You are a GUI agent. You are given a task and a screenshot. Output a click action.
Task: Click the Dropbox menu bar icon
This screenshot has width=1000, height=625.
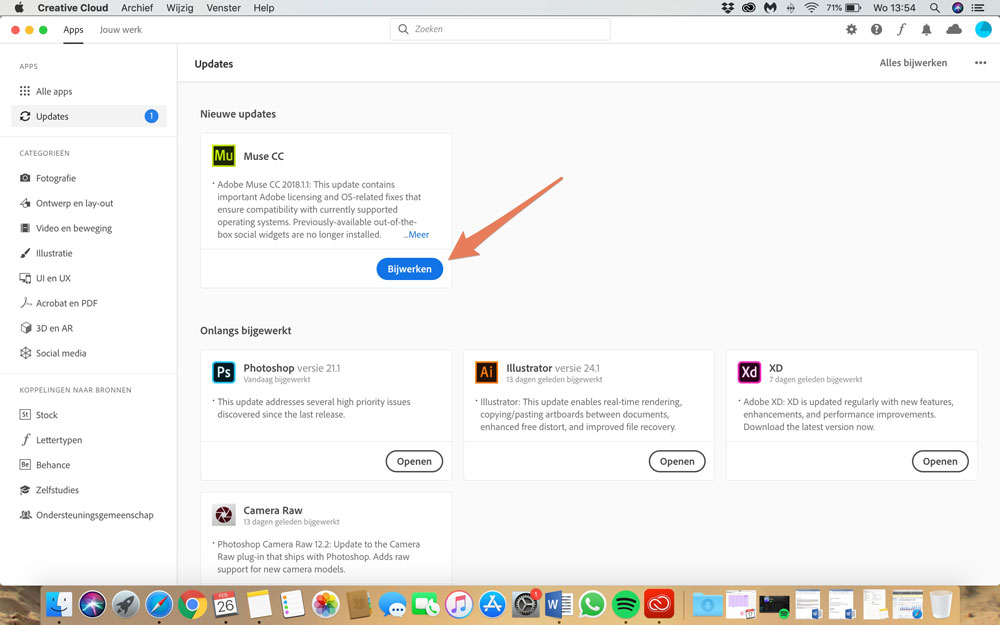tap(728, 8)
